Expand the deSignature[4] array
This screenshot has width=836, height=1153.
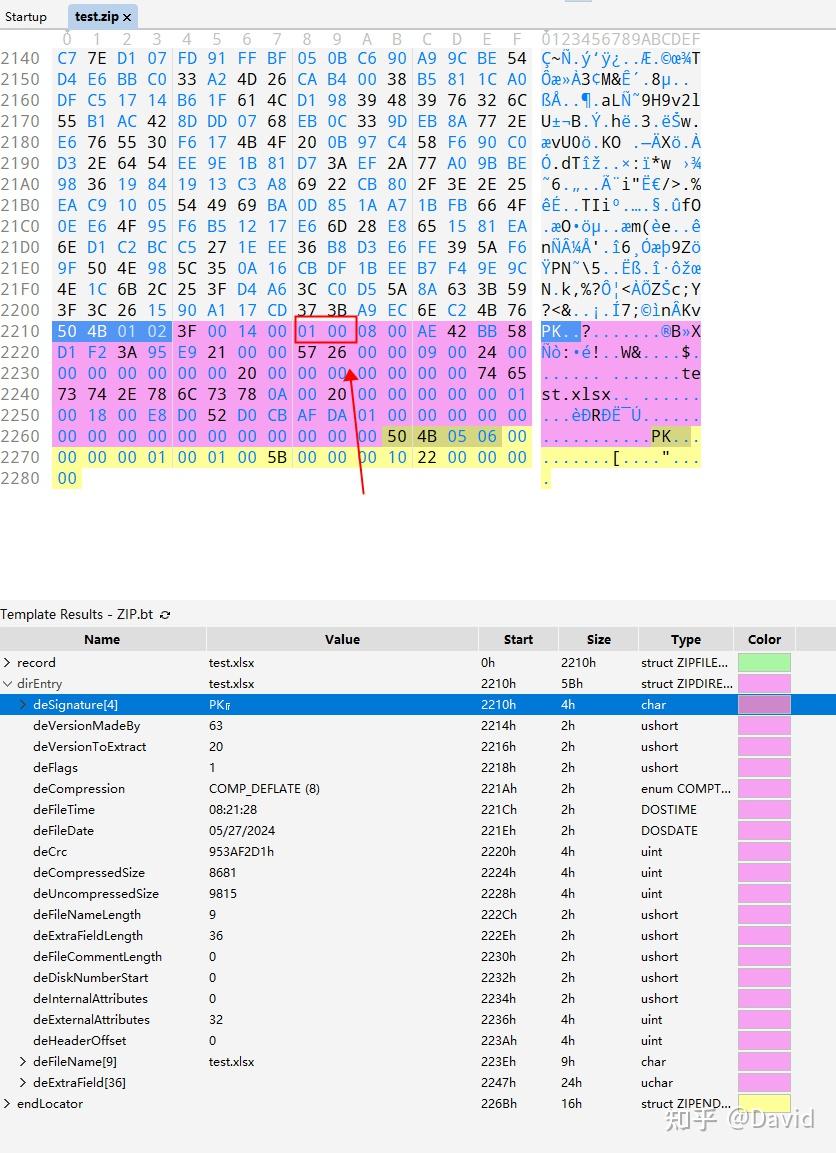(23, 705)
